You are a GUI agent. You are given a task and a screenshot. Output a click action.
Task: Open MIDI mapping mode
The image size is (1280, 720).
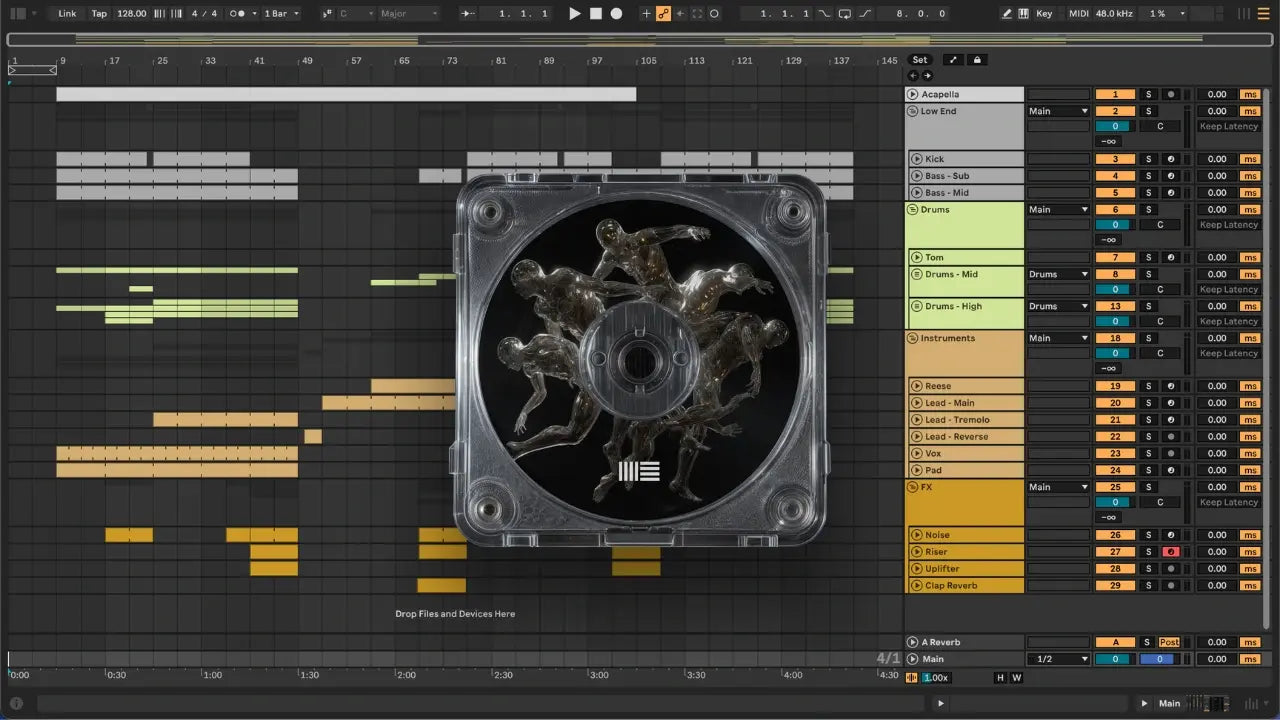click(1078, 14)
